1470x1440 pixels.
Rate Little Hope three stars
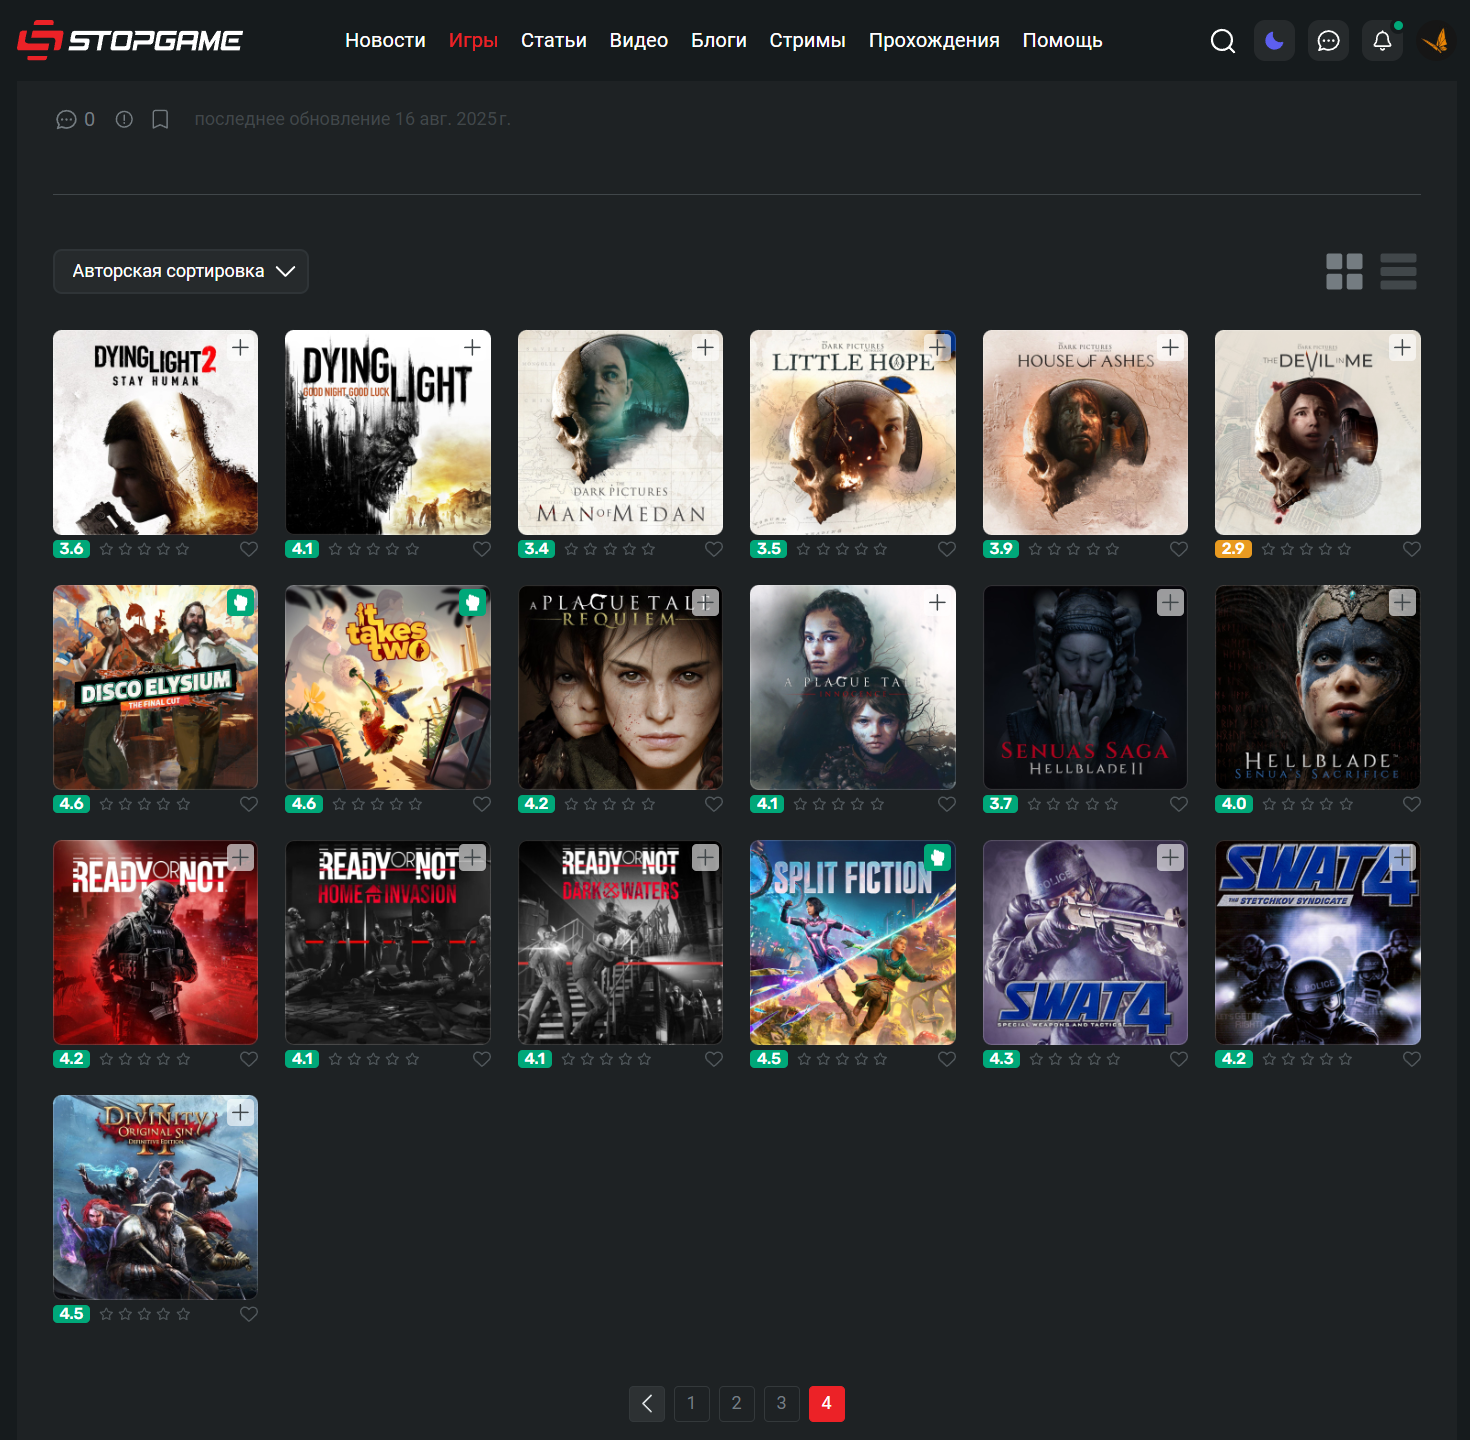tap(842, 549)
